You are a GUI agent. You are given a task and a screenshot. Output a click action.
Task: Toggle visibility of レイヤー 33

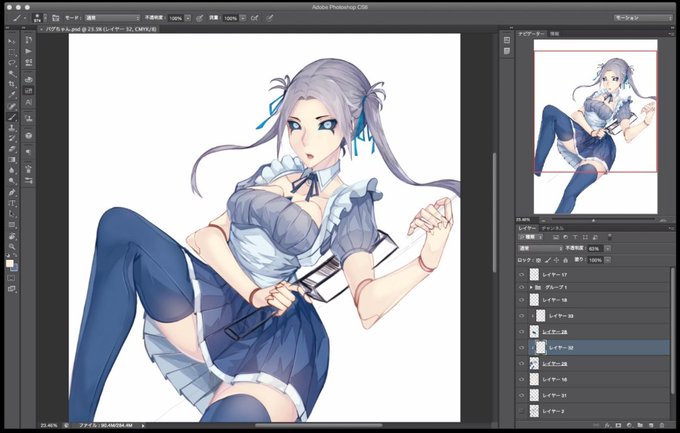[x=522, y=316]
